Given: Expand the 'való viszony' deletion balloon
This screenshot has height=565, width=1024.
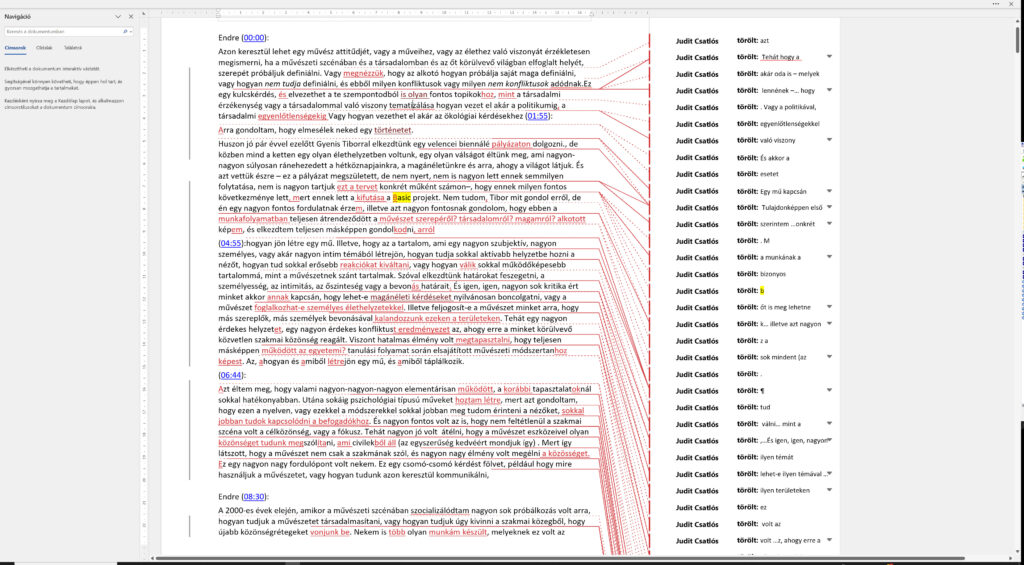Looking at the screenshot, I should 829,141.
